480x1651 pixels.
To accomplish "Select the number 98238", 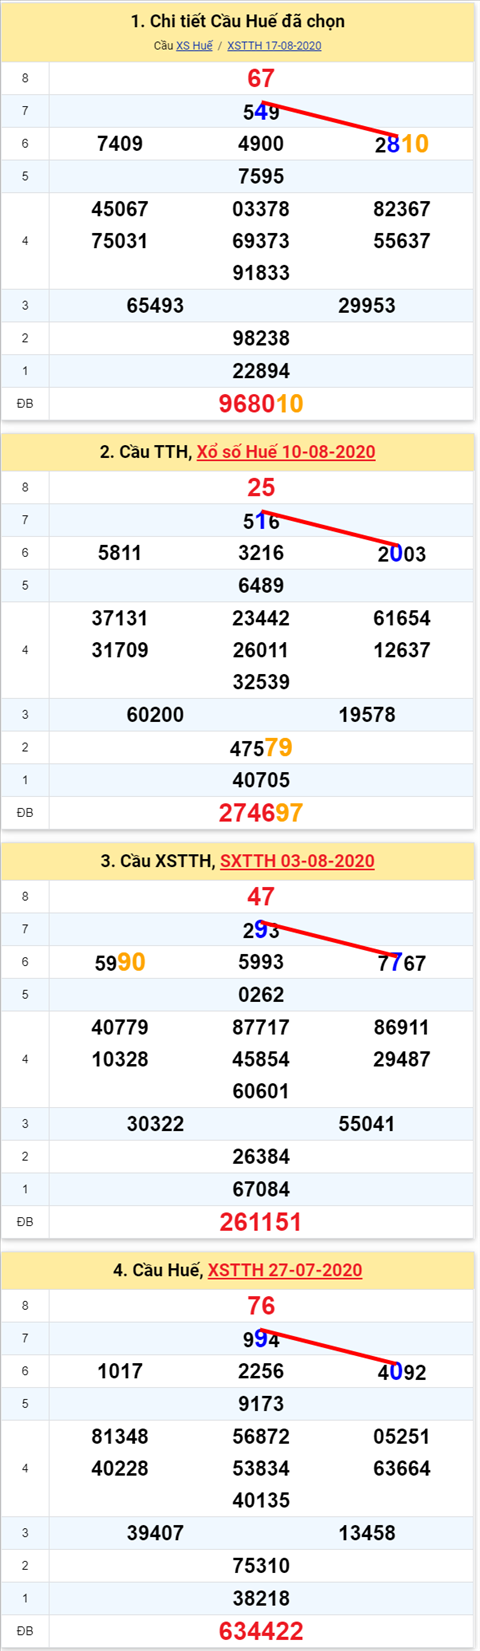I will point(261,338).
